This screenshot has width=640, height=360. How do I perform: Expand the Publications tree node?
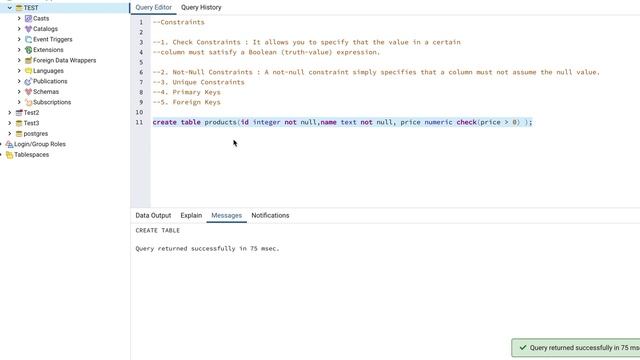[x=19, y=81]
